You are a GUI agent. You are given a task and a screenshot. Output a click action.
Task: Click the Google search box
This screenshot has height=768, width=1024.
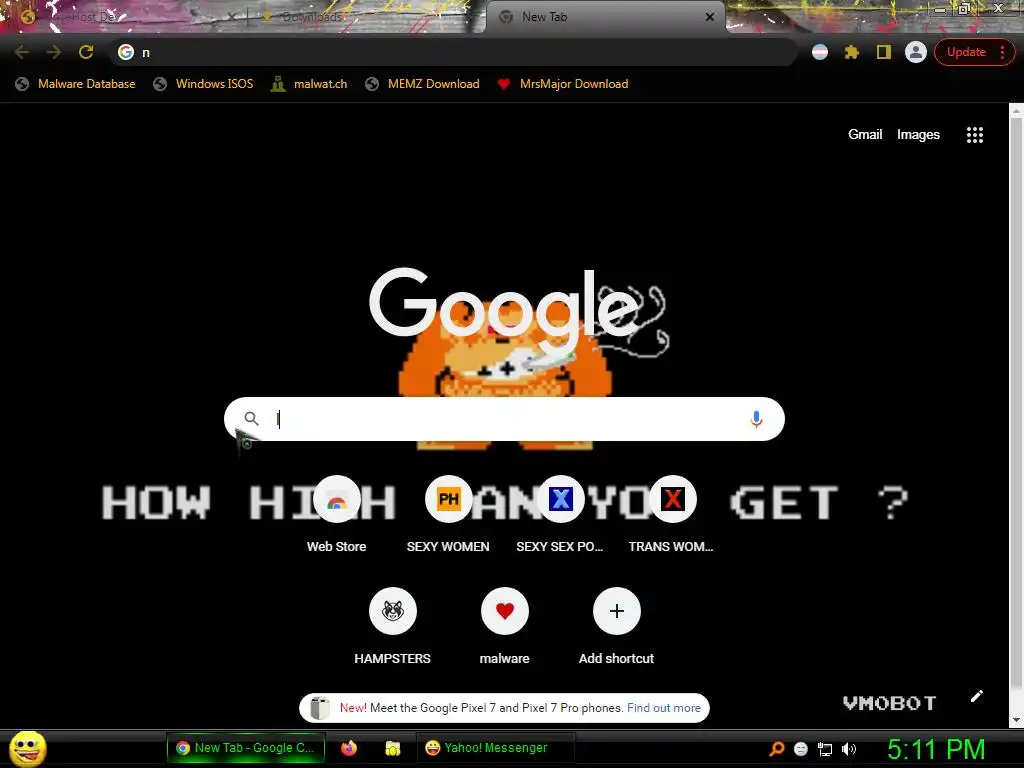click(504, 419)
